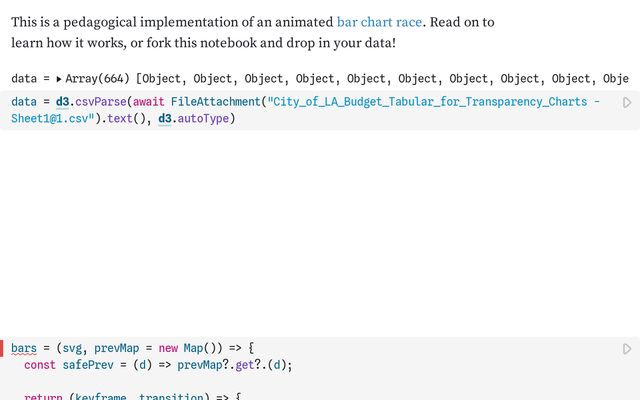Viewport: 640px width, 400px height.
Task: Click the data variable name in the output
Action: point(26,78)
